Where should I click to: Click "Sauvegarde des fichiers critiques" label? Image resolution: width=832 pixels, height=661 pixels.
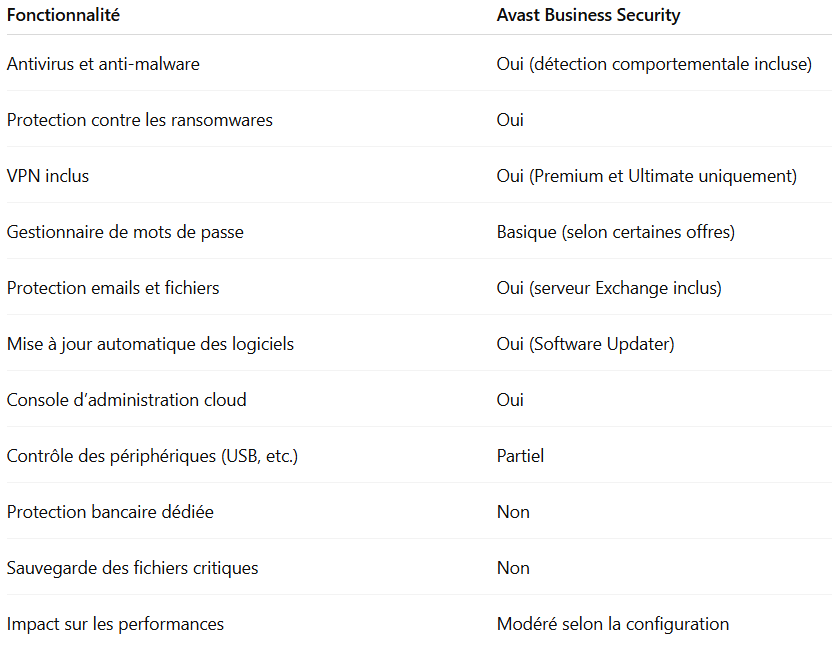pyautogui.click(x=132, y=568)
